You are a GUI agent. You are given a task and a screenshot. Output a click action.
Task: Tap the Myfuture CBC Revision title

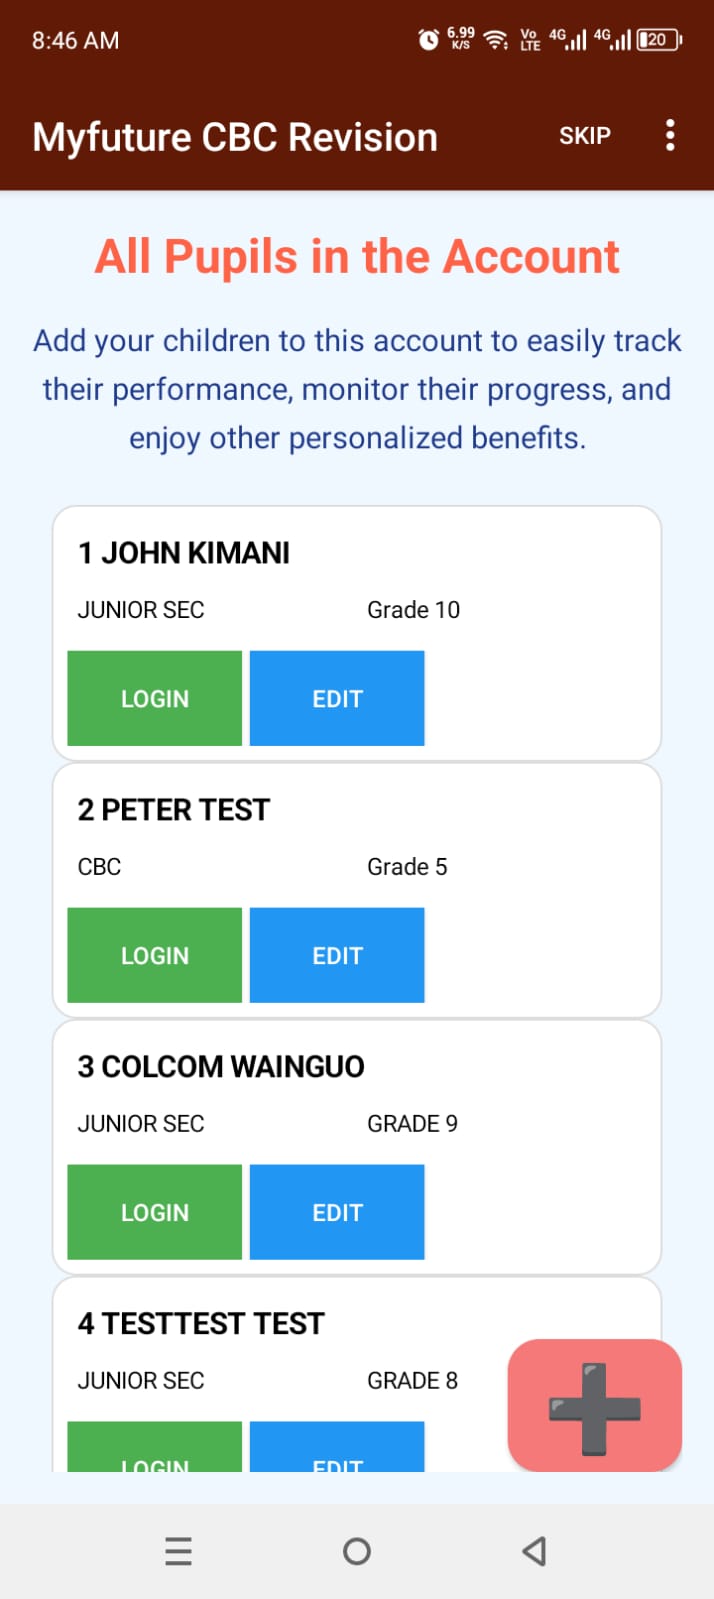(x=234, y=136)
